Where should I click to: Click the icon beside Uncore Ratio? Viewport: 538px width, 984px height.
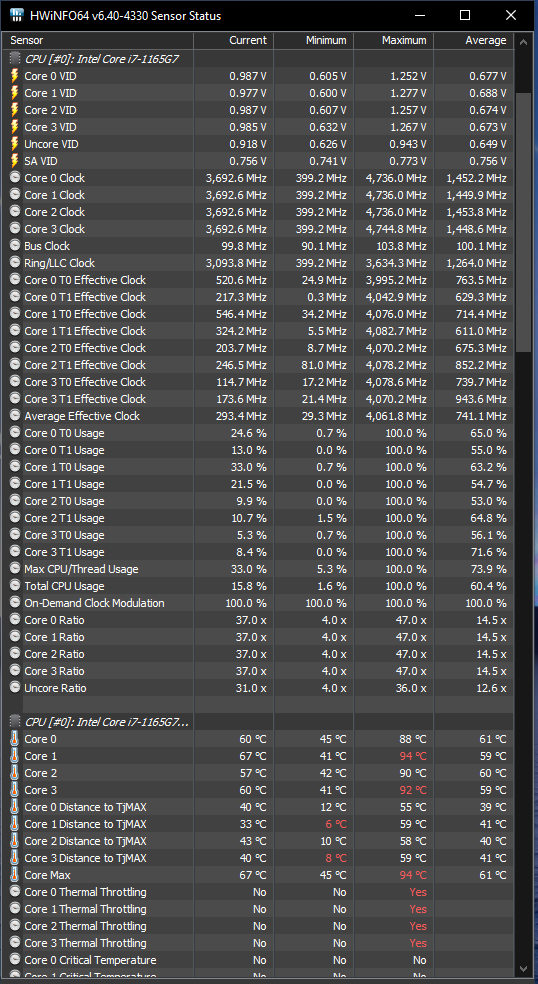click(x=15, y=687)
